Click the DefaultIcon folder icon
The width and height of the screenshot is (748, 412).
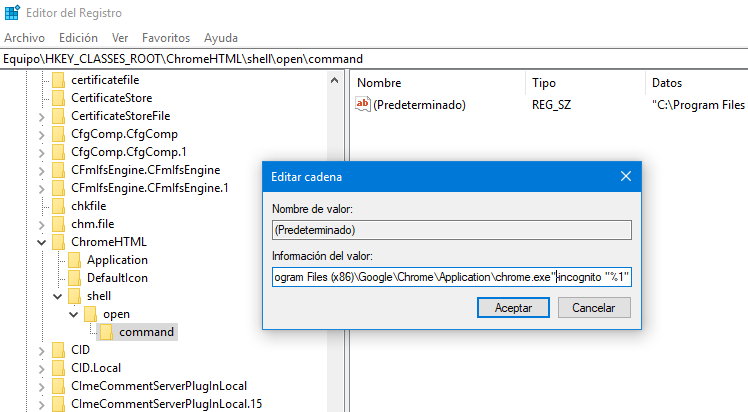click(74, 278)
